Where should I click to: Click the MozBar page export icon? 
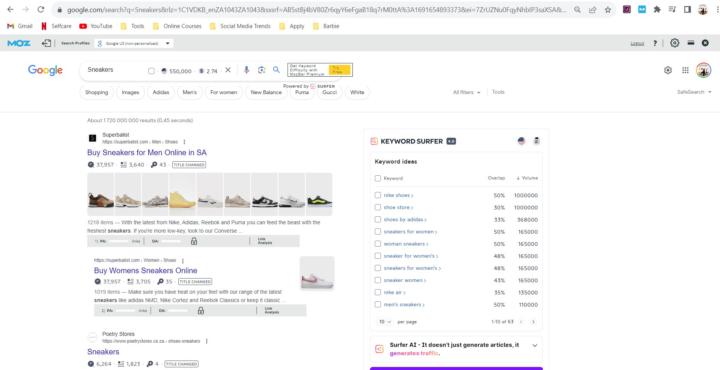[46, 43]
